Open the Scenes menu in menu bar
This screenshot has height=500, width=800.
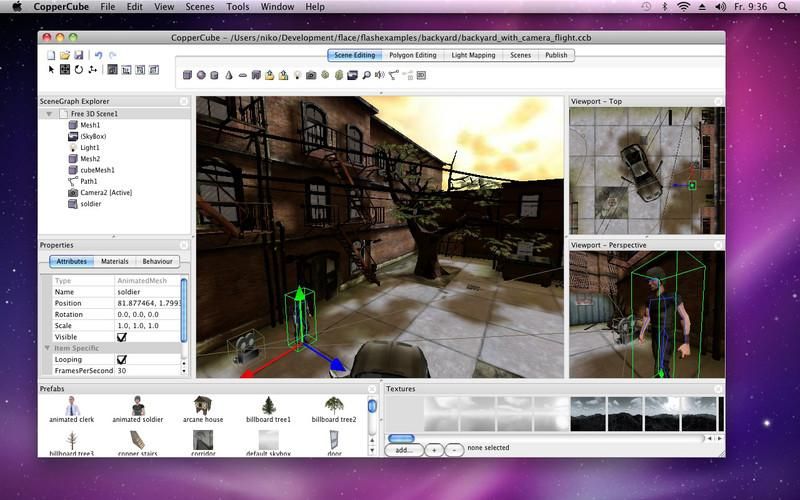199,7
